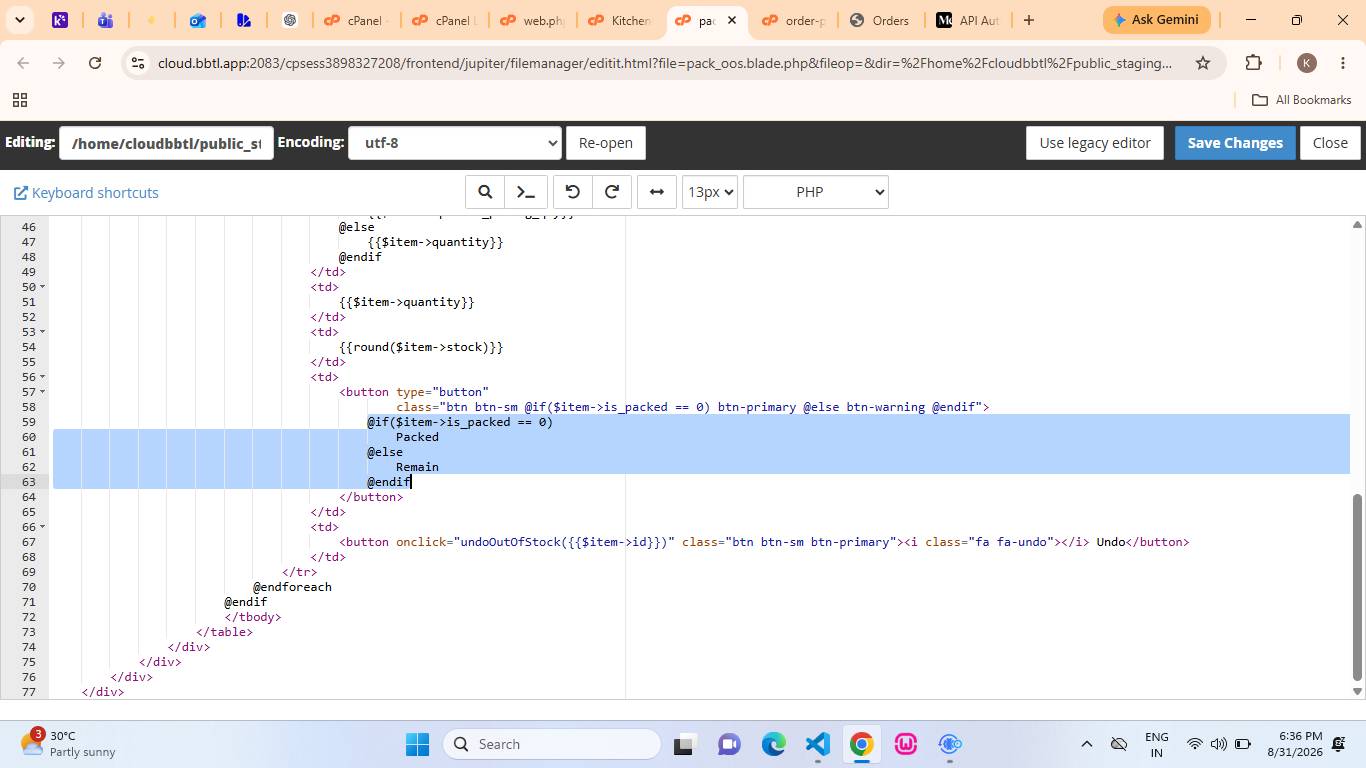Undo the last edit
This screenshot has height=768, width=1366.
pyautogui.click(x=572, y=192)
